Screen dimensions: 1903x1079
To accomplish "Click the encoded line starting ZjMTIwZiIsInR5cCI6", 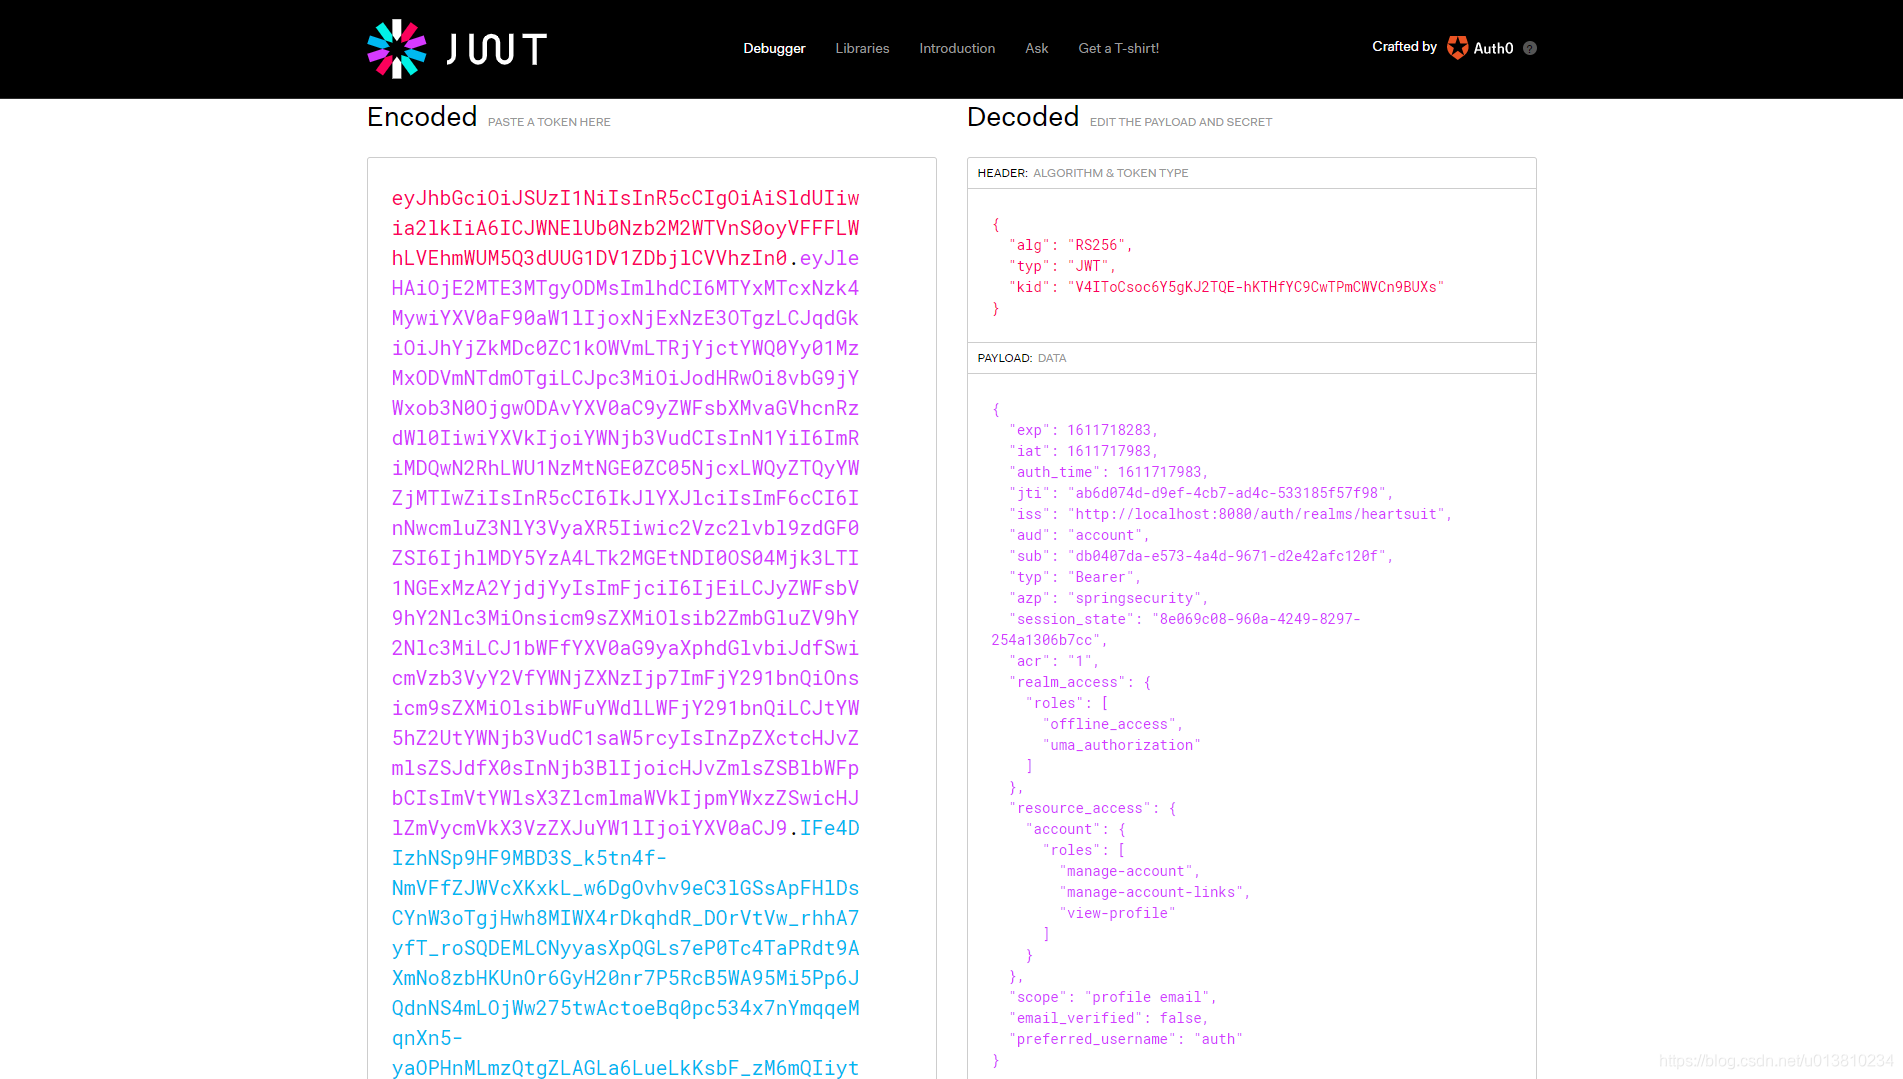I will point(626,498).
